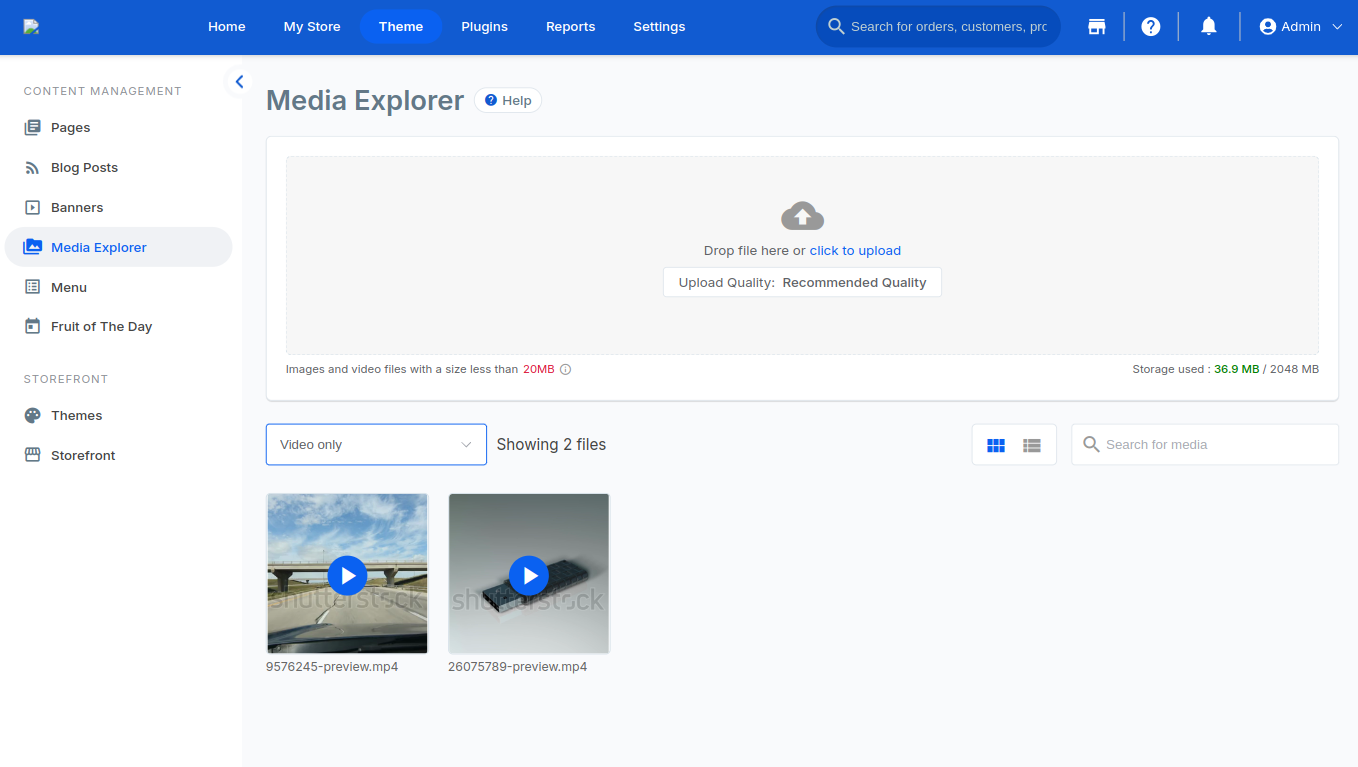Viewport: 1358px width, 767px height.
Task: Switch to list view layout
Action: [1032, 445]
